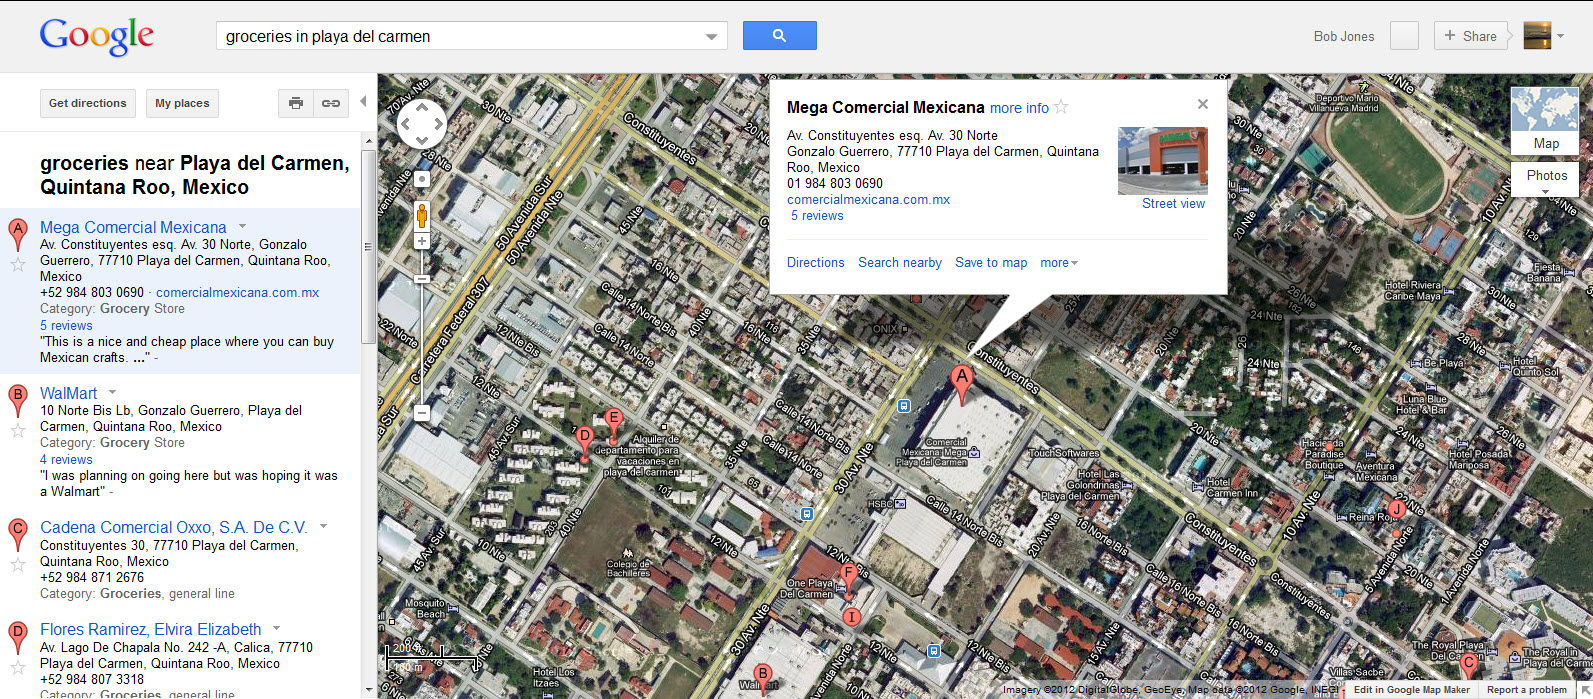Star Mega Comercial Mexicana in the info popup
Viewport: 1593px width, 699px height.
(1062, 107)
